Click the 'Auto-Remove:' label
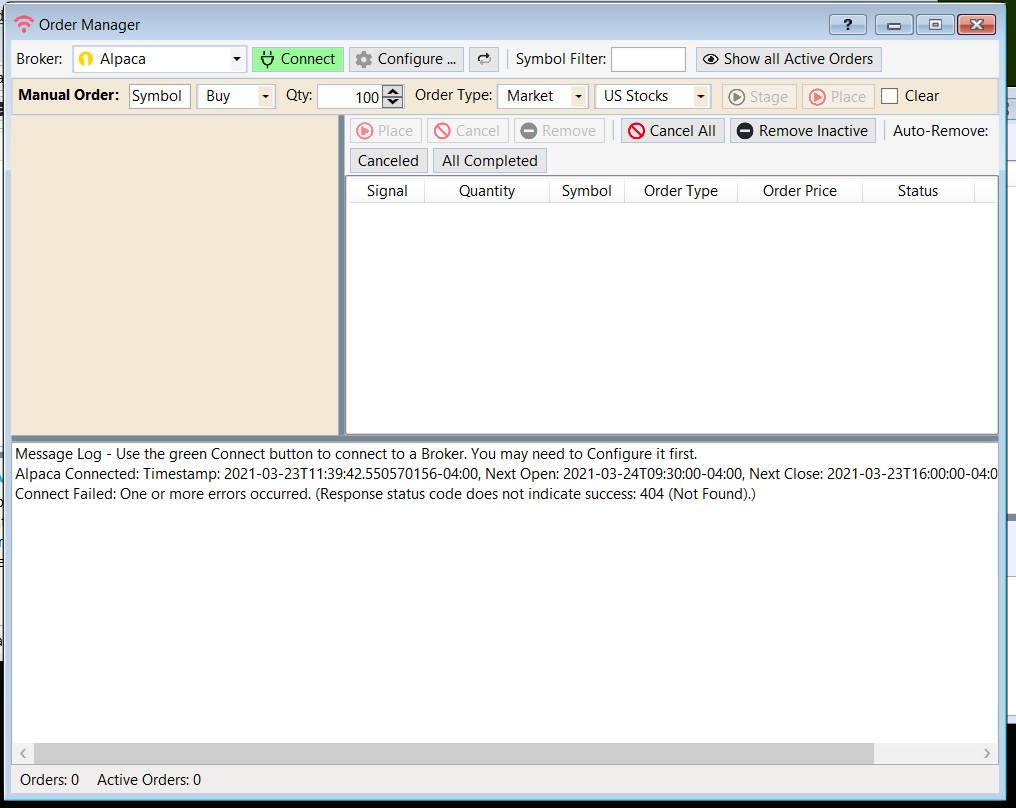 click(940, 131)
